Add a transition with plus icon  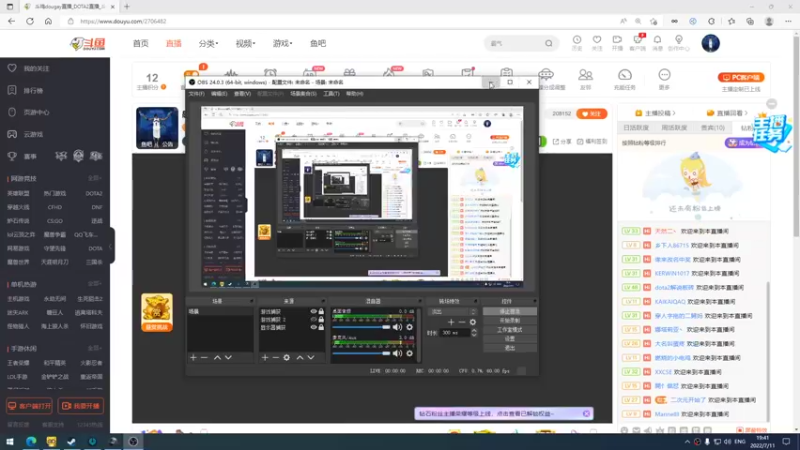451,322
